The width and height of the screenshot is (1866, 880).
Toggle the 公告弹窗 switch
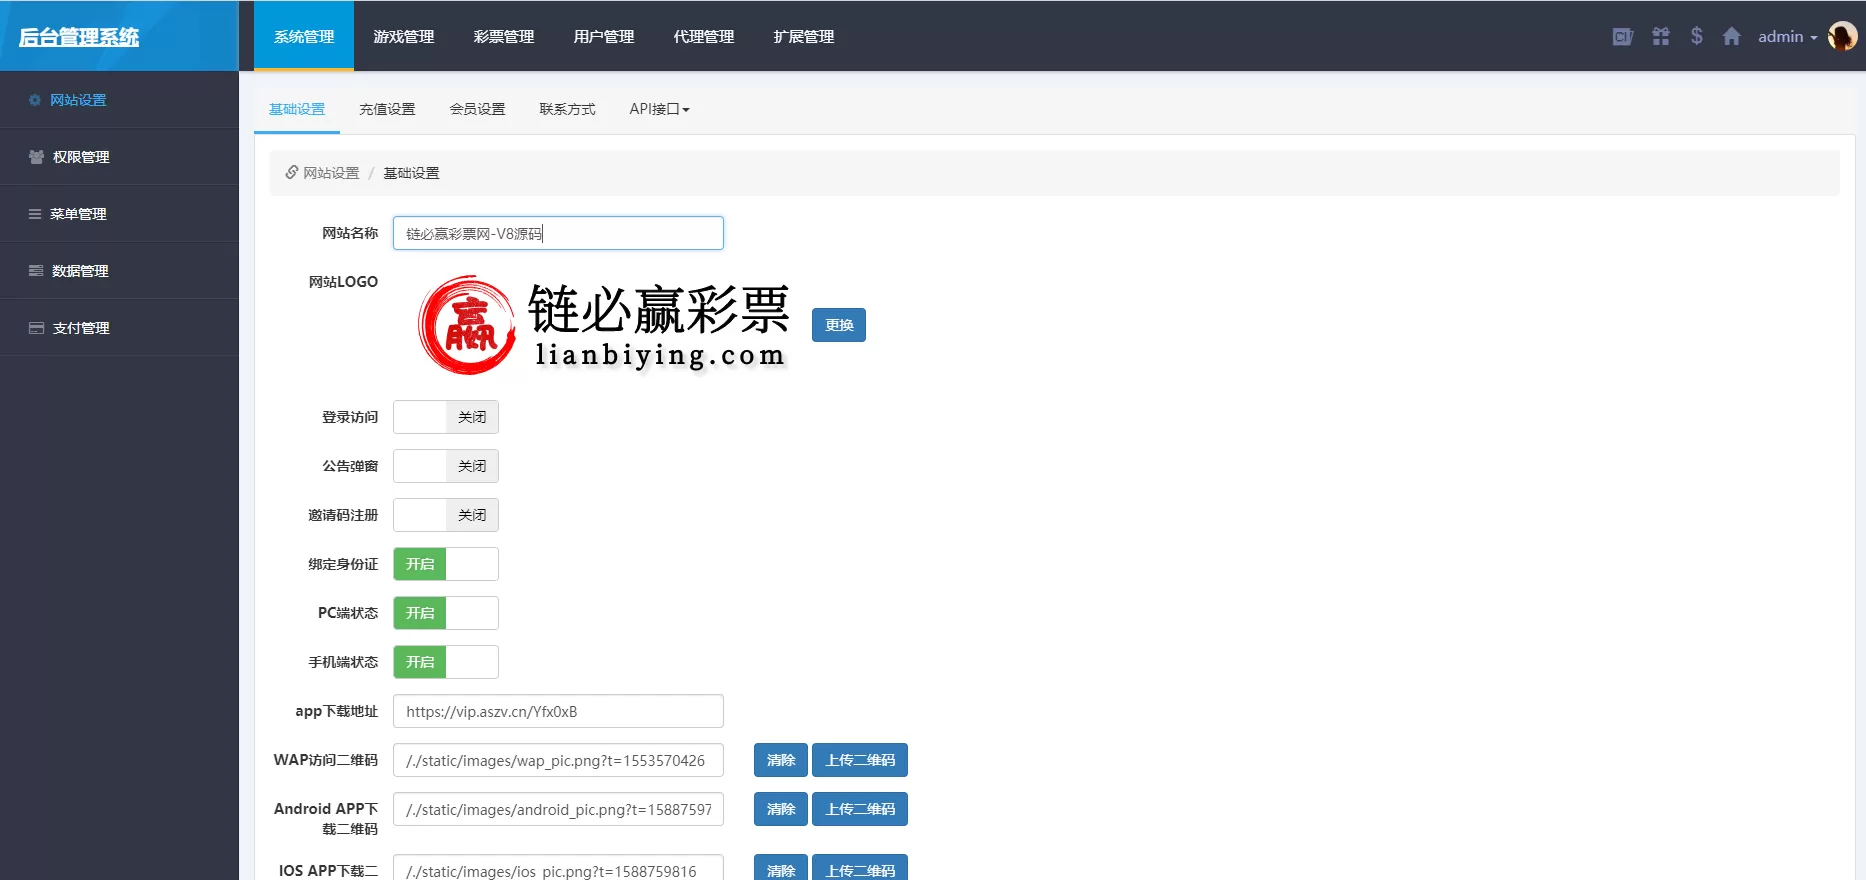(x=446, y=466)
